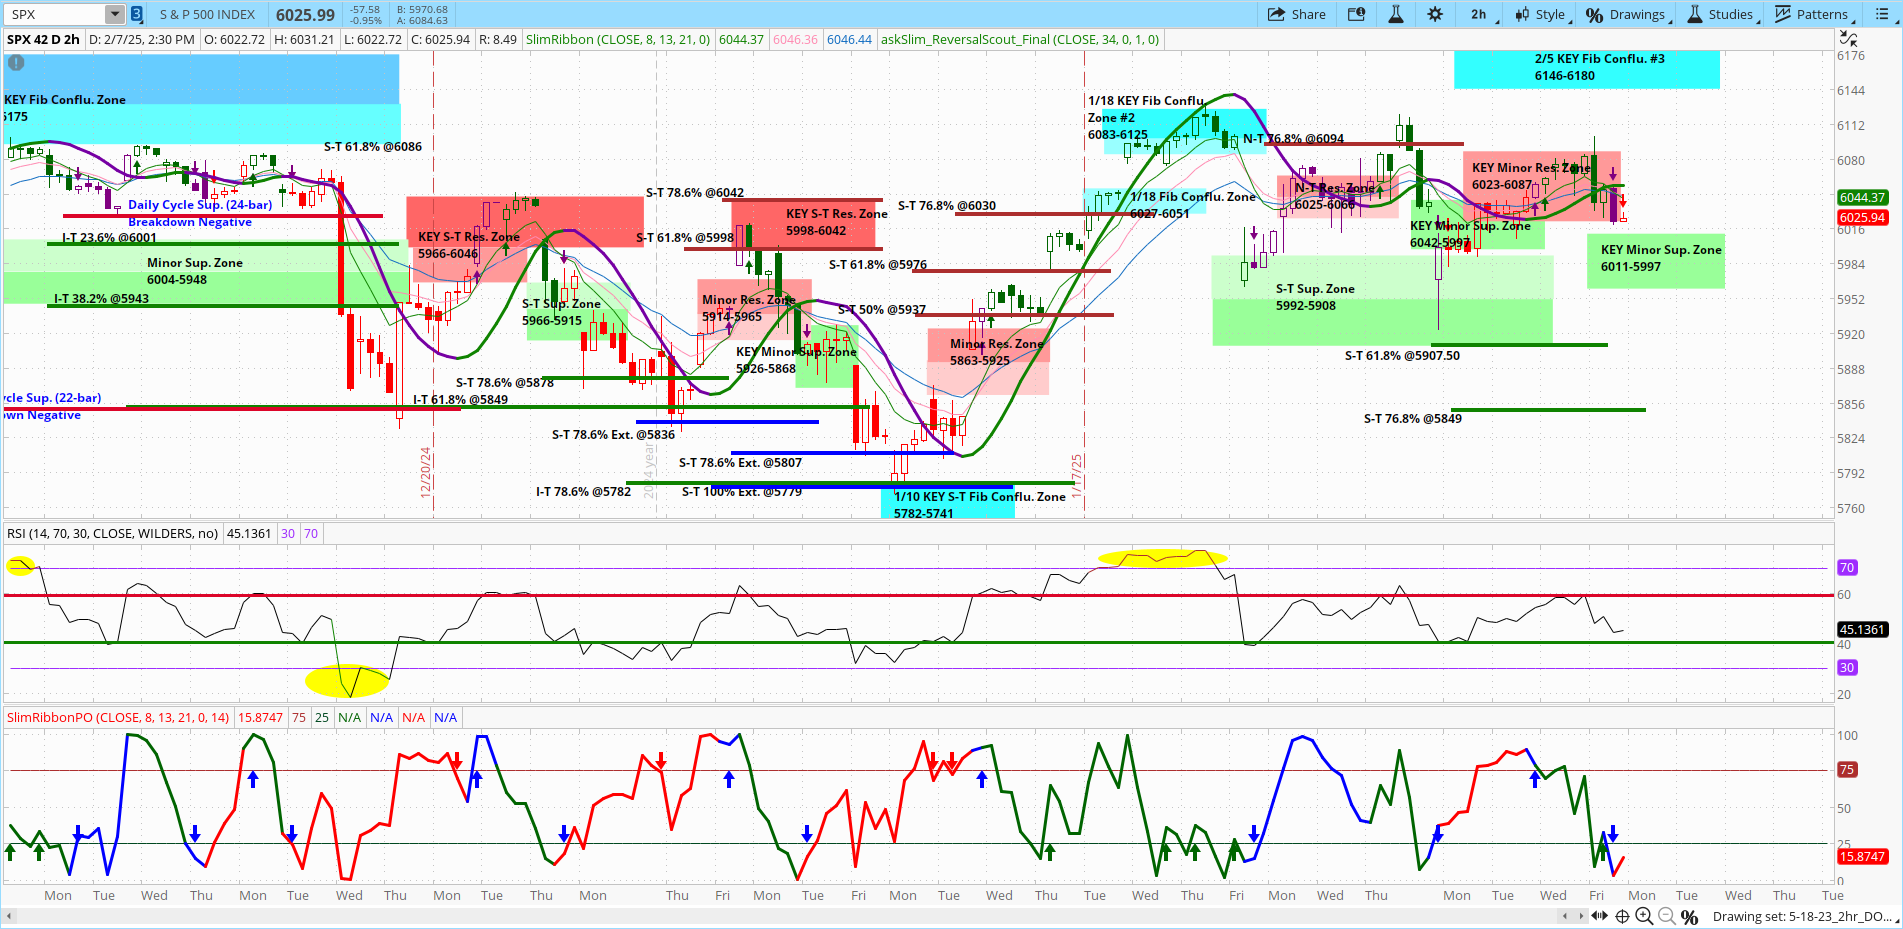Click the Share button
This screenshot has height=929, width=1903.
pyautogui.click(x=1297, y=14)
